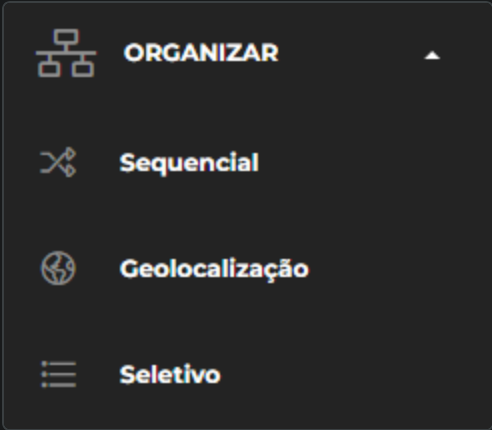The image size is (492, 430).
Task: Select the Sequencial organization mode label
Action: (189, 163)
